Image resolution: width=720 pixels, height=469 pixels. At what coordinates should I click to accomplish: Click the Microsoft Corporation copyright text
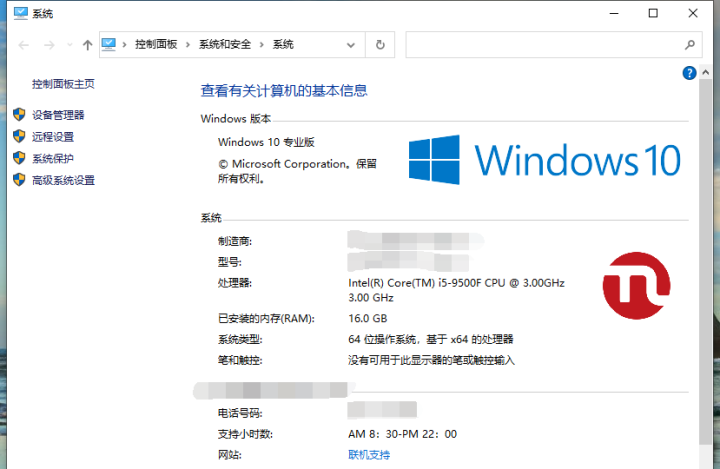[297, 171]
